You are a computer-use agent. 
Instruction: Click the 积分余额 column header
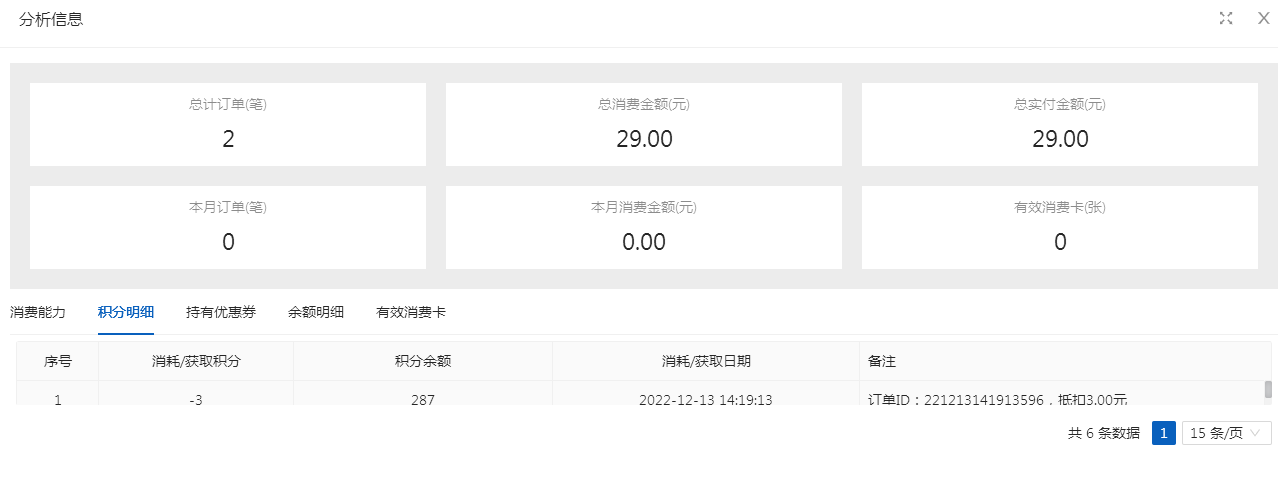(423, 361)
